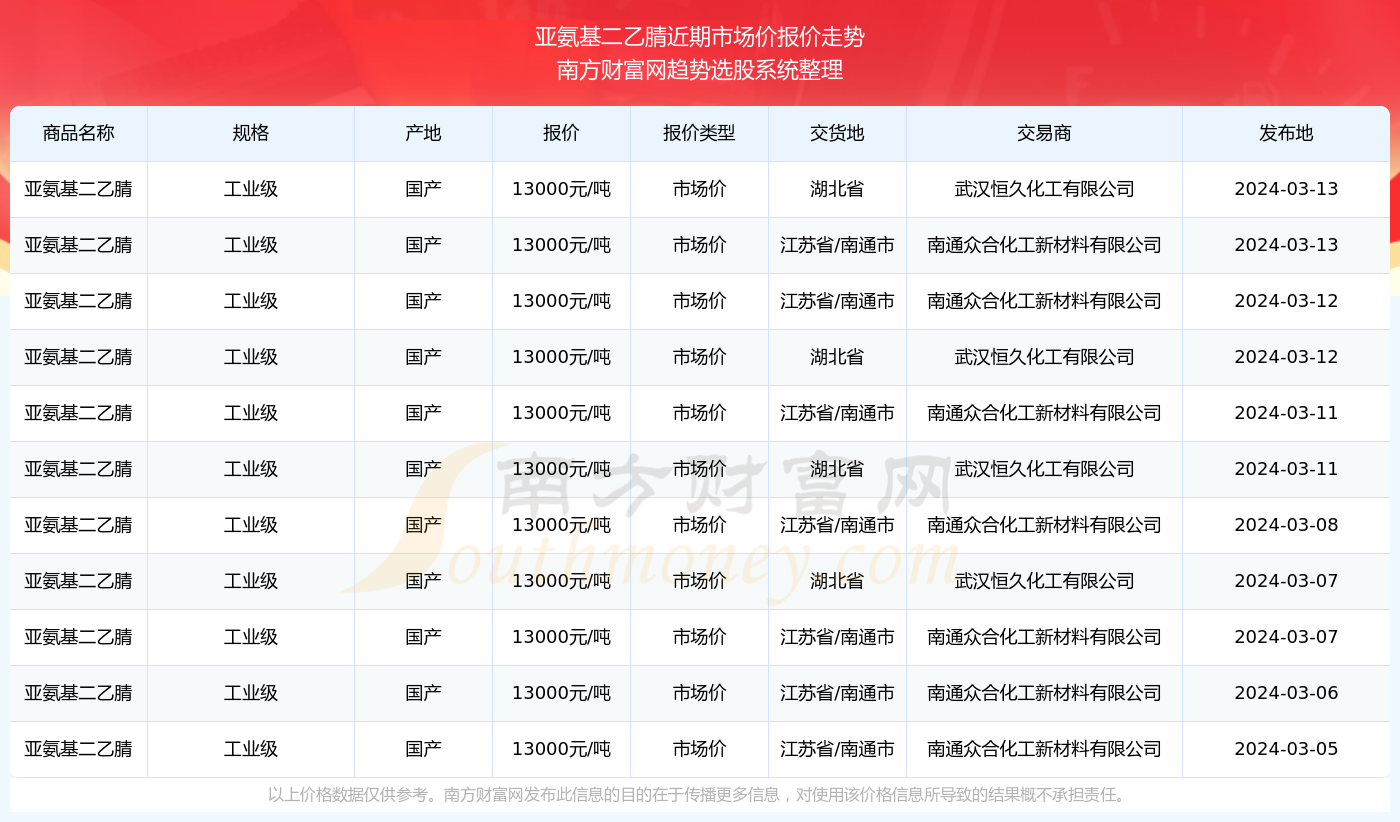Click 国产 in the 2024-03-05 row
The height and width of the screenshot is (822, 1400).
coord(423,749)
